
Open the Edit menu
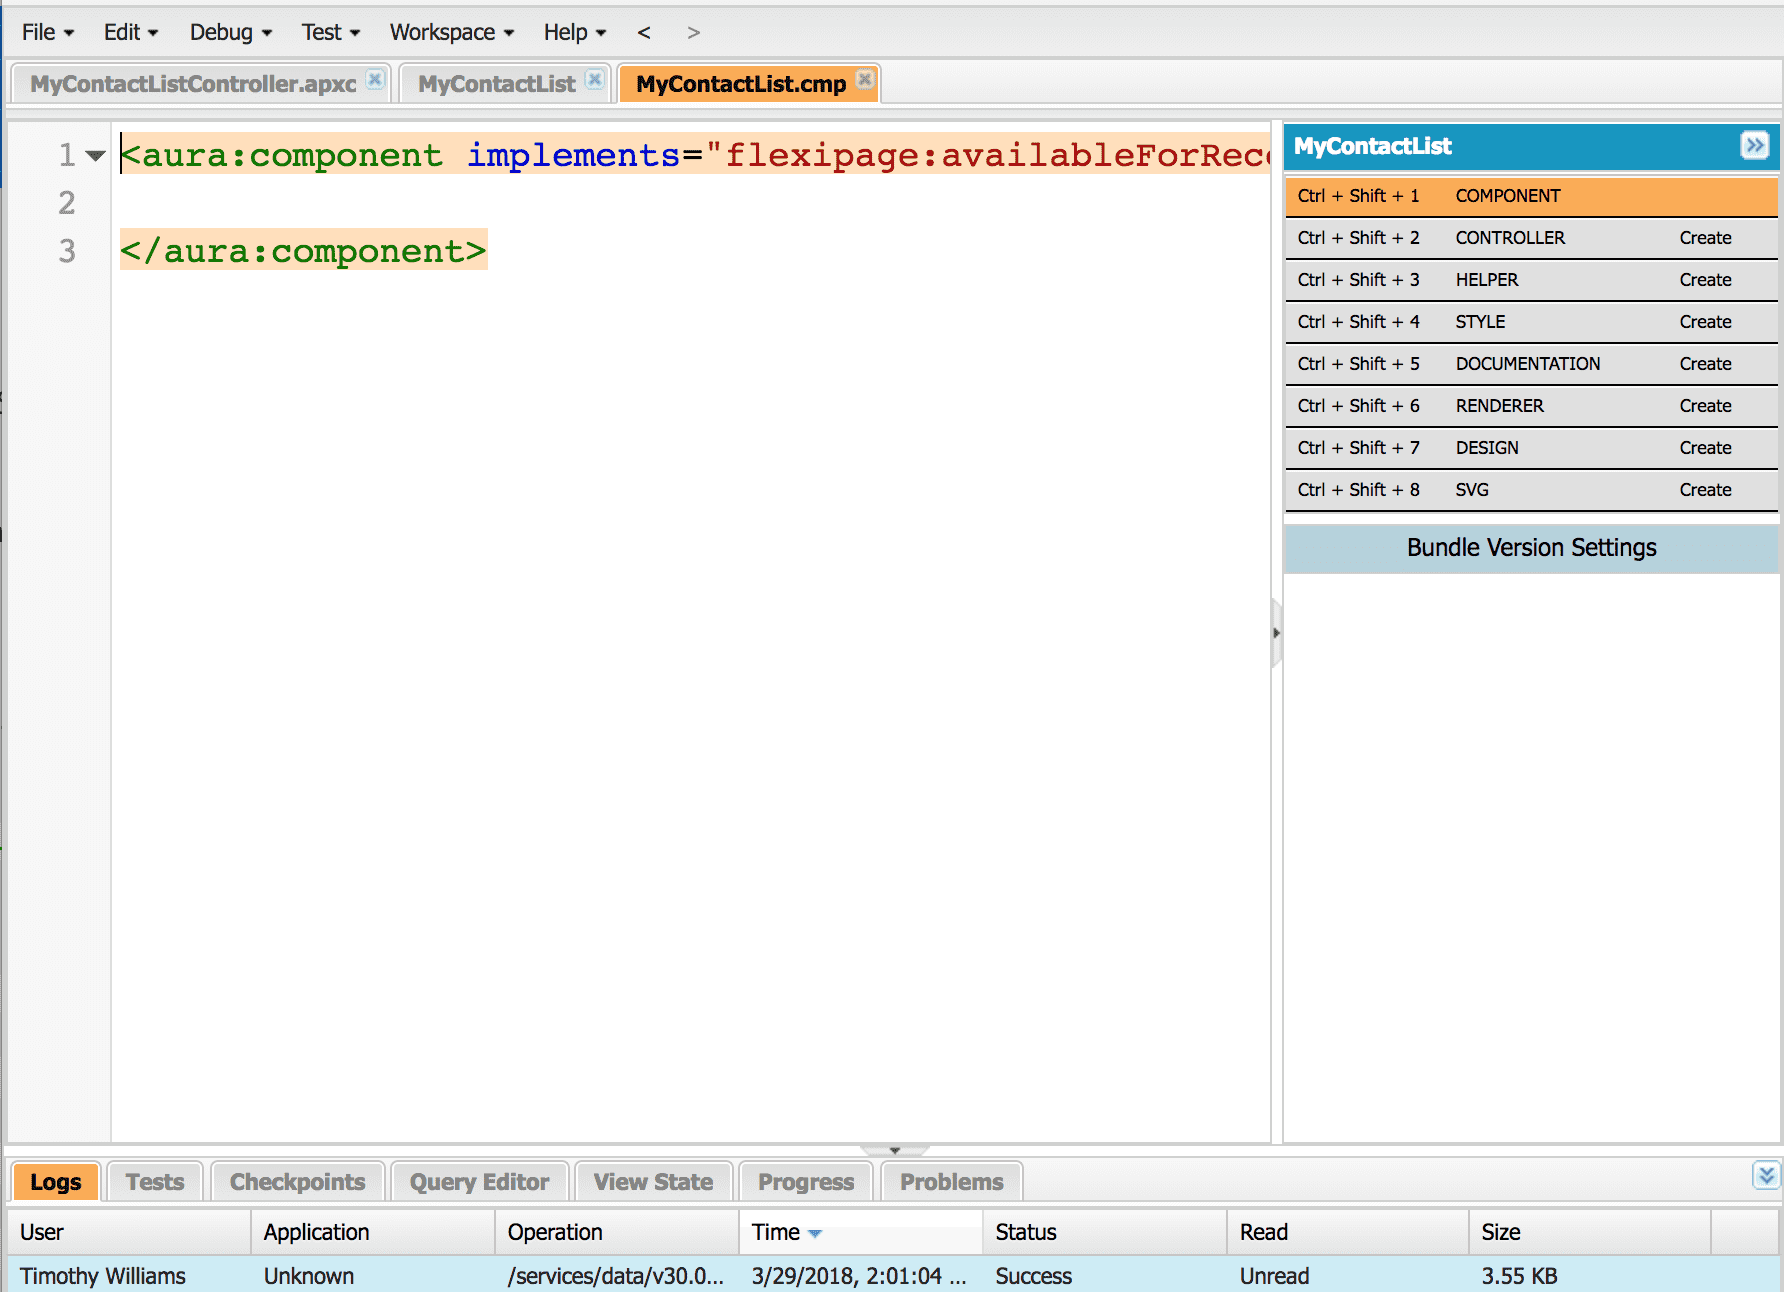click(x=131, y=33)
